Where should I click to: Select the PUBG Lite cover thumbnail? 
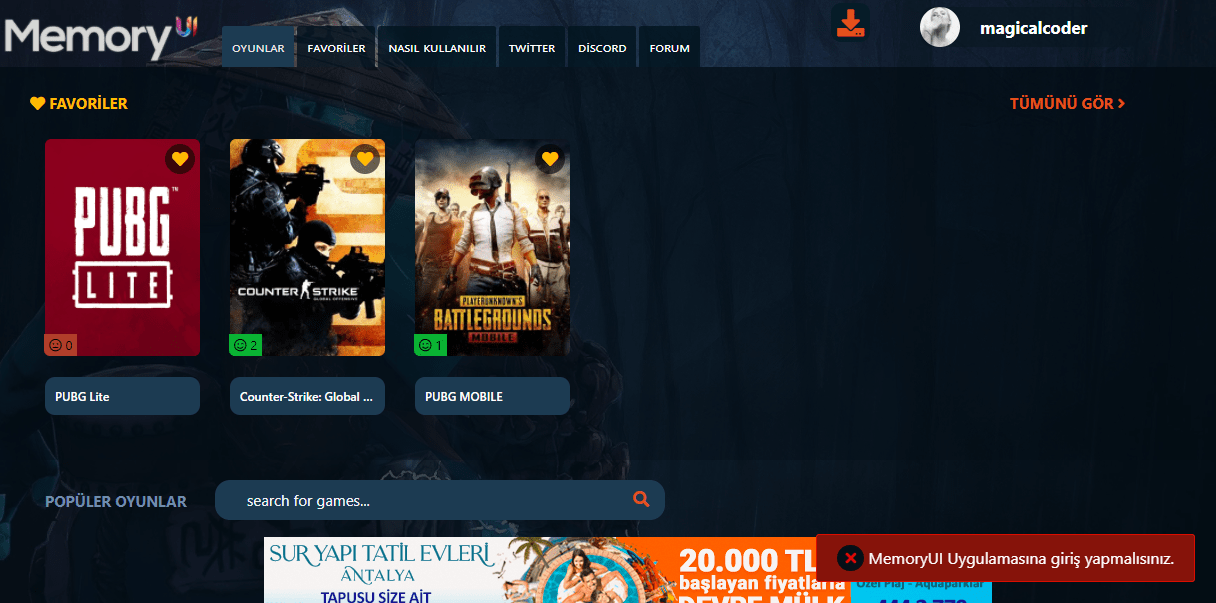tap(122, 247)
